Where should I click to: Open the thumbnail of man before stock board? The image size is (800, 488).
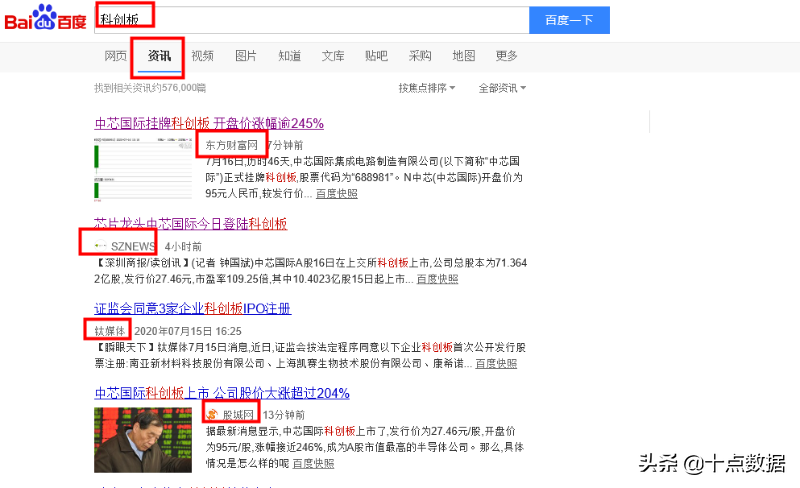pyautogui.click(x=143, y=440)
